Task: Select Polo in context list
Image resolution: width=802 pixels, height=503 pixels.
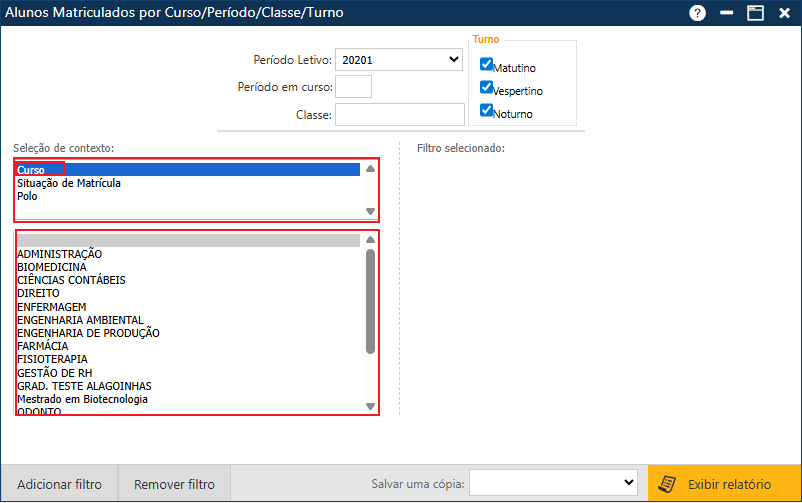Action: (x=28, y=196)
